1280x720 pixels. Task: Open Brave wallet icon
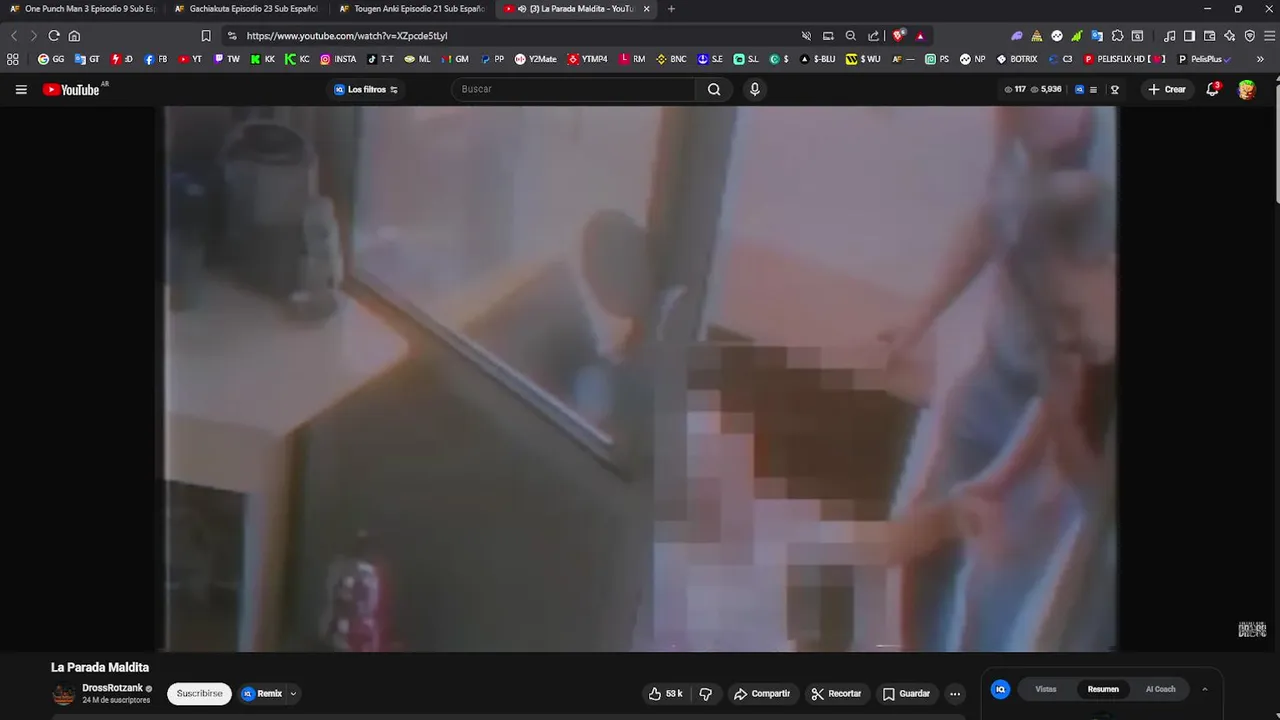point(1209,35)
